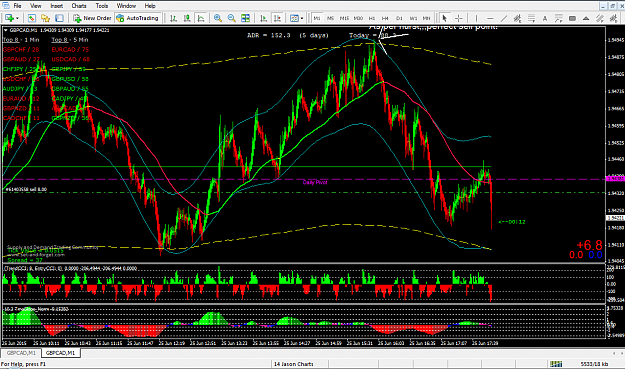
Task: Toggle the Navigator star-folder icon
Action: pos(45,18)
